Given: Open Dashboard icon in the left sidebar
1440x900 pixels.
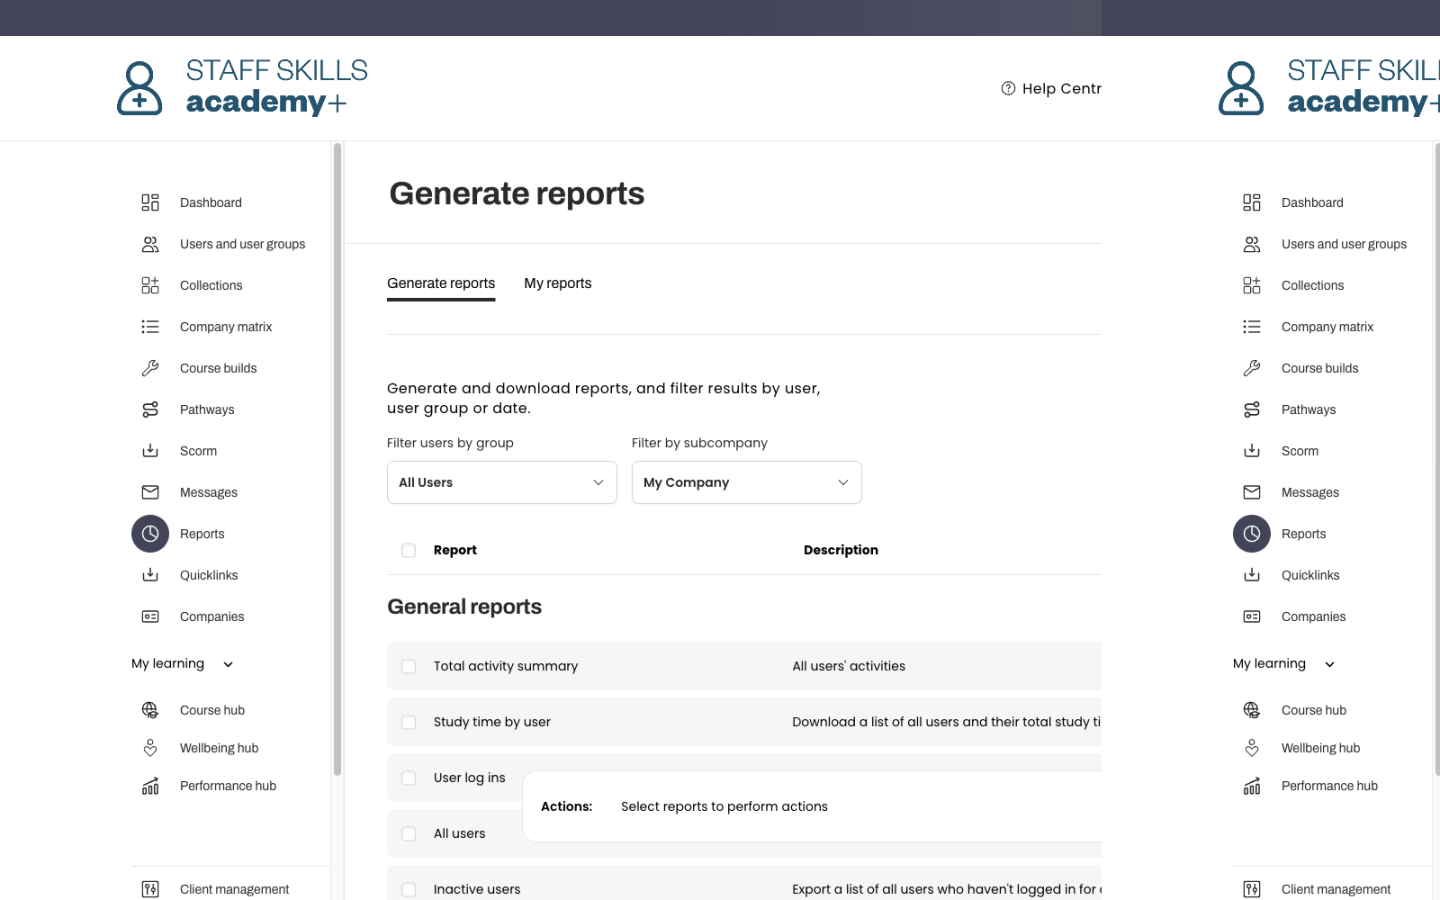Looking at the screenshot, I should pyautogui.click(x=150, y=203).
